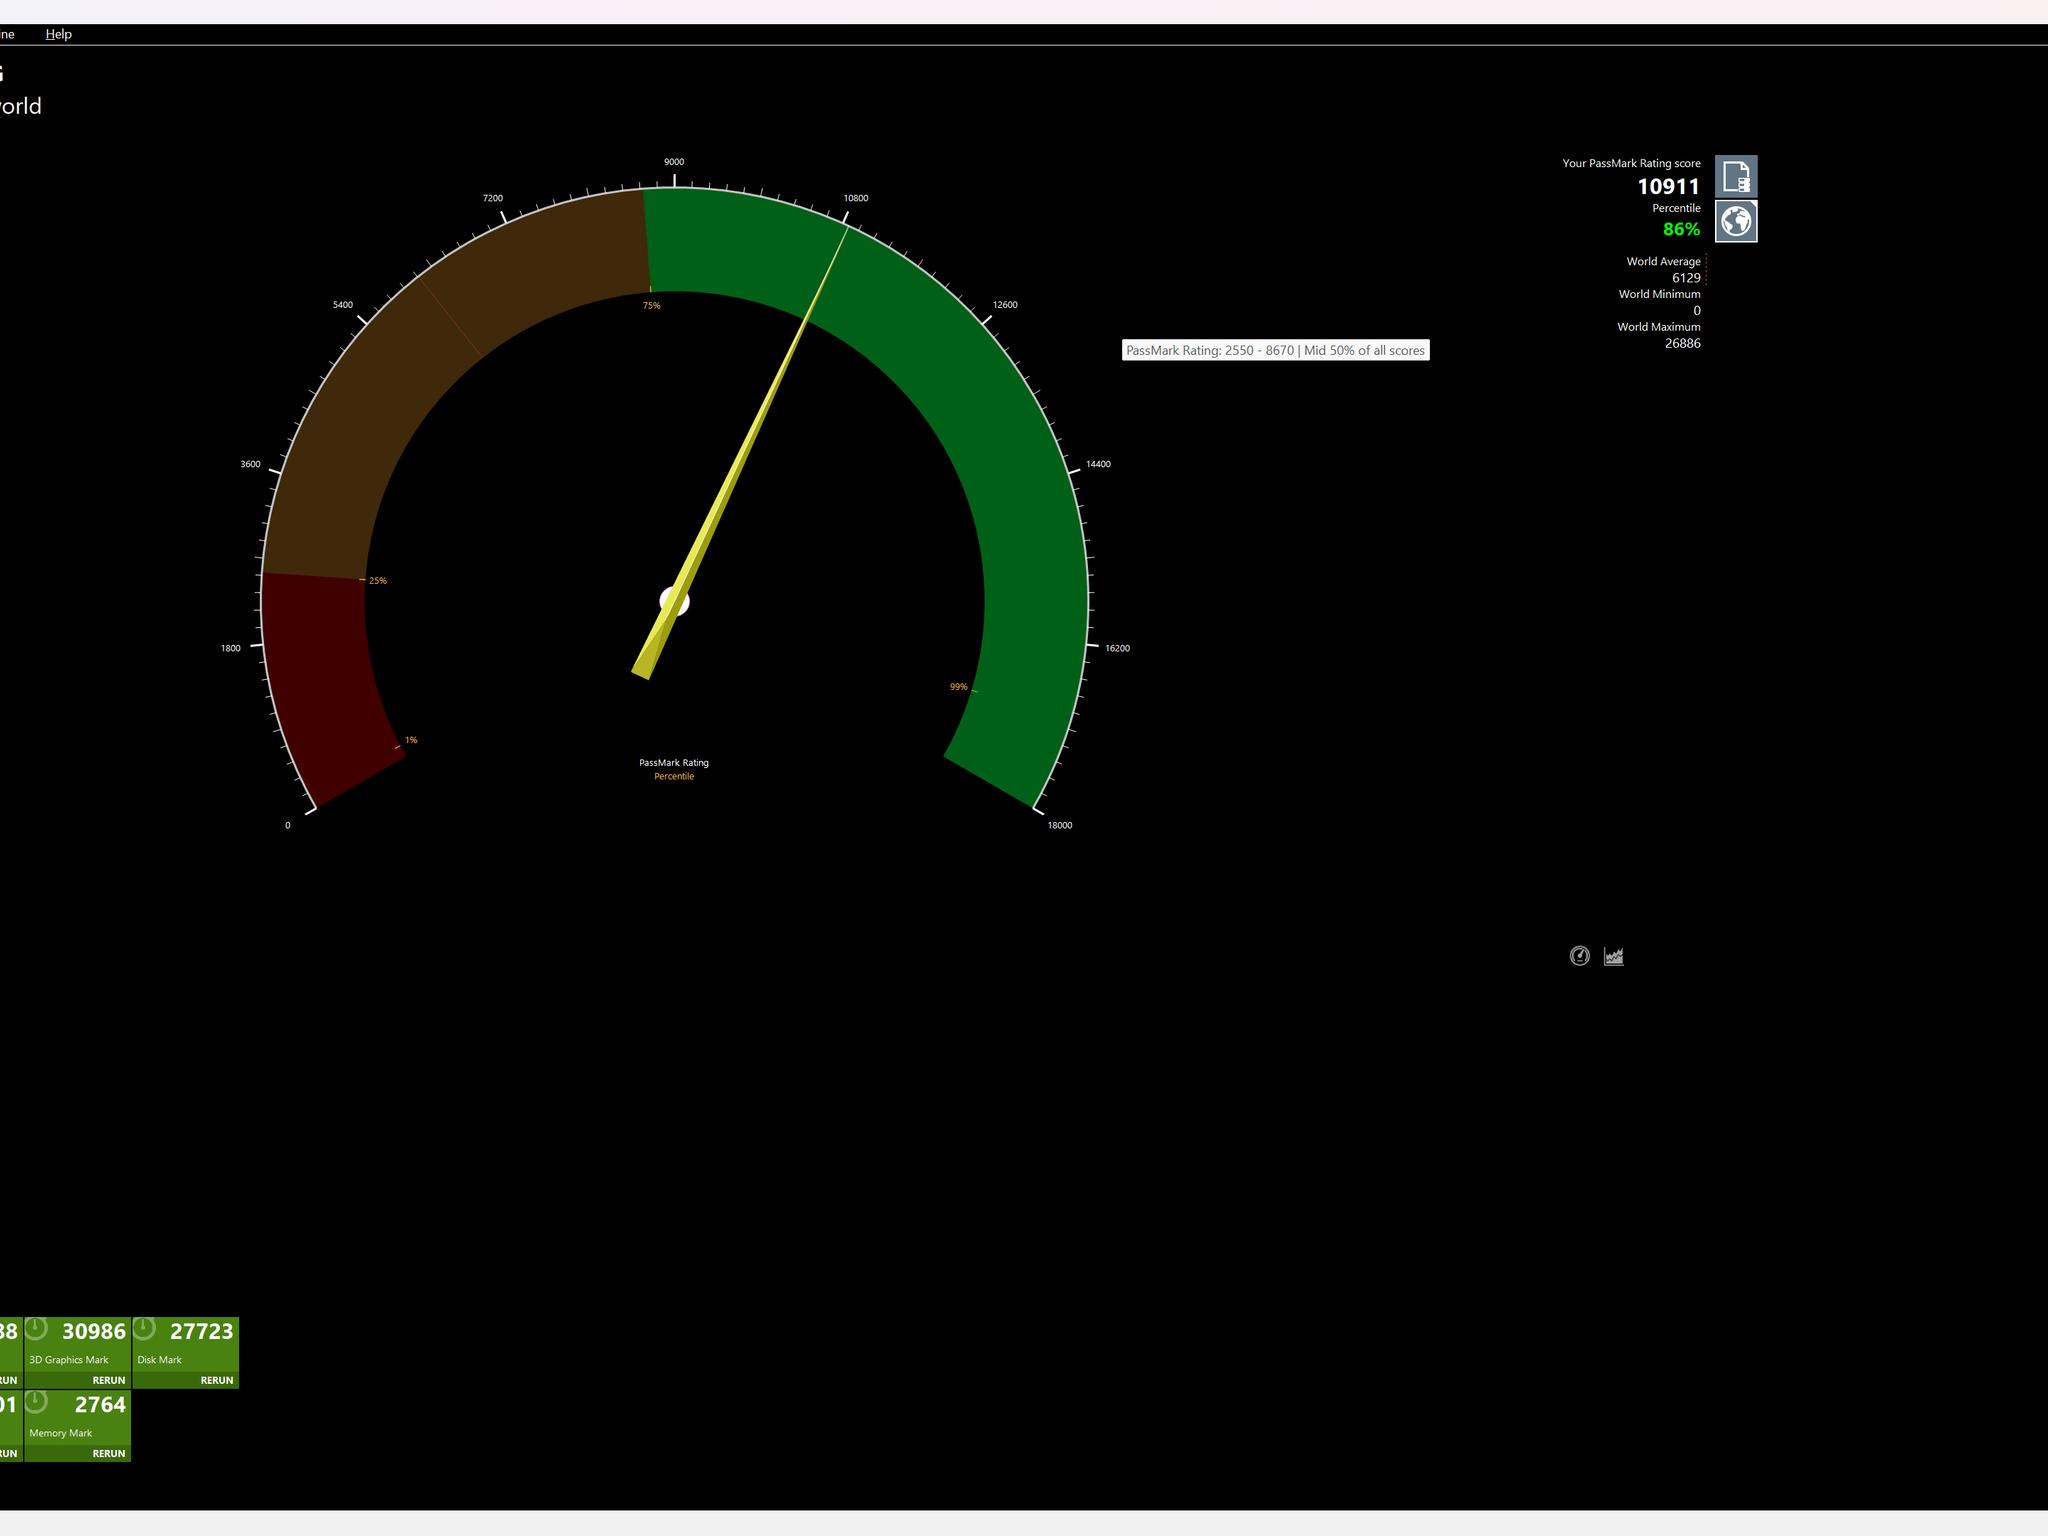This screenshot has height=1536, width=2048.
Task: Click the "PassMark Rating" label below the gauge
Action: point(674,763)
